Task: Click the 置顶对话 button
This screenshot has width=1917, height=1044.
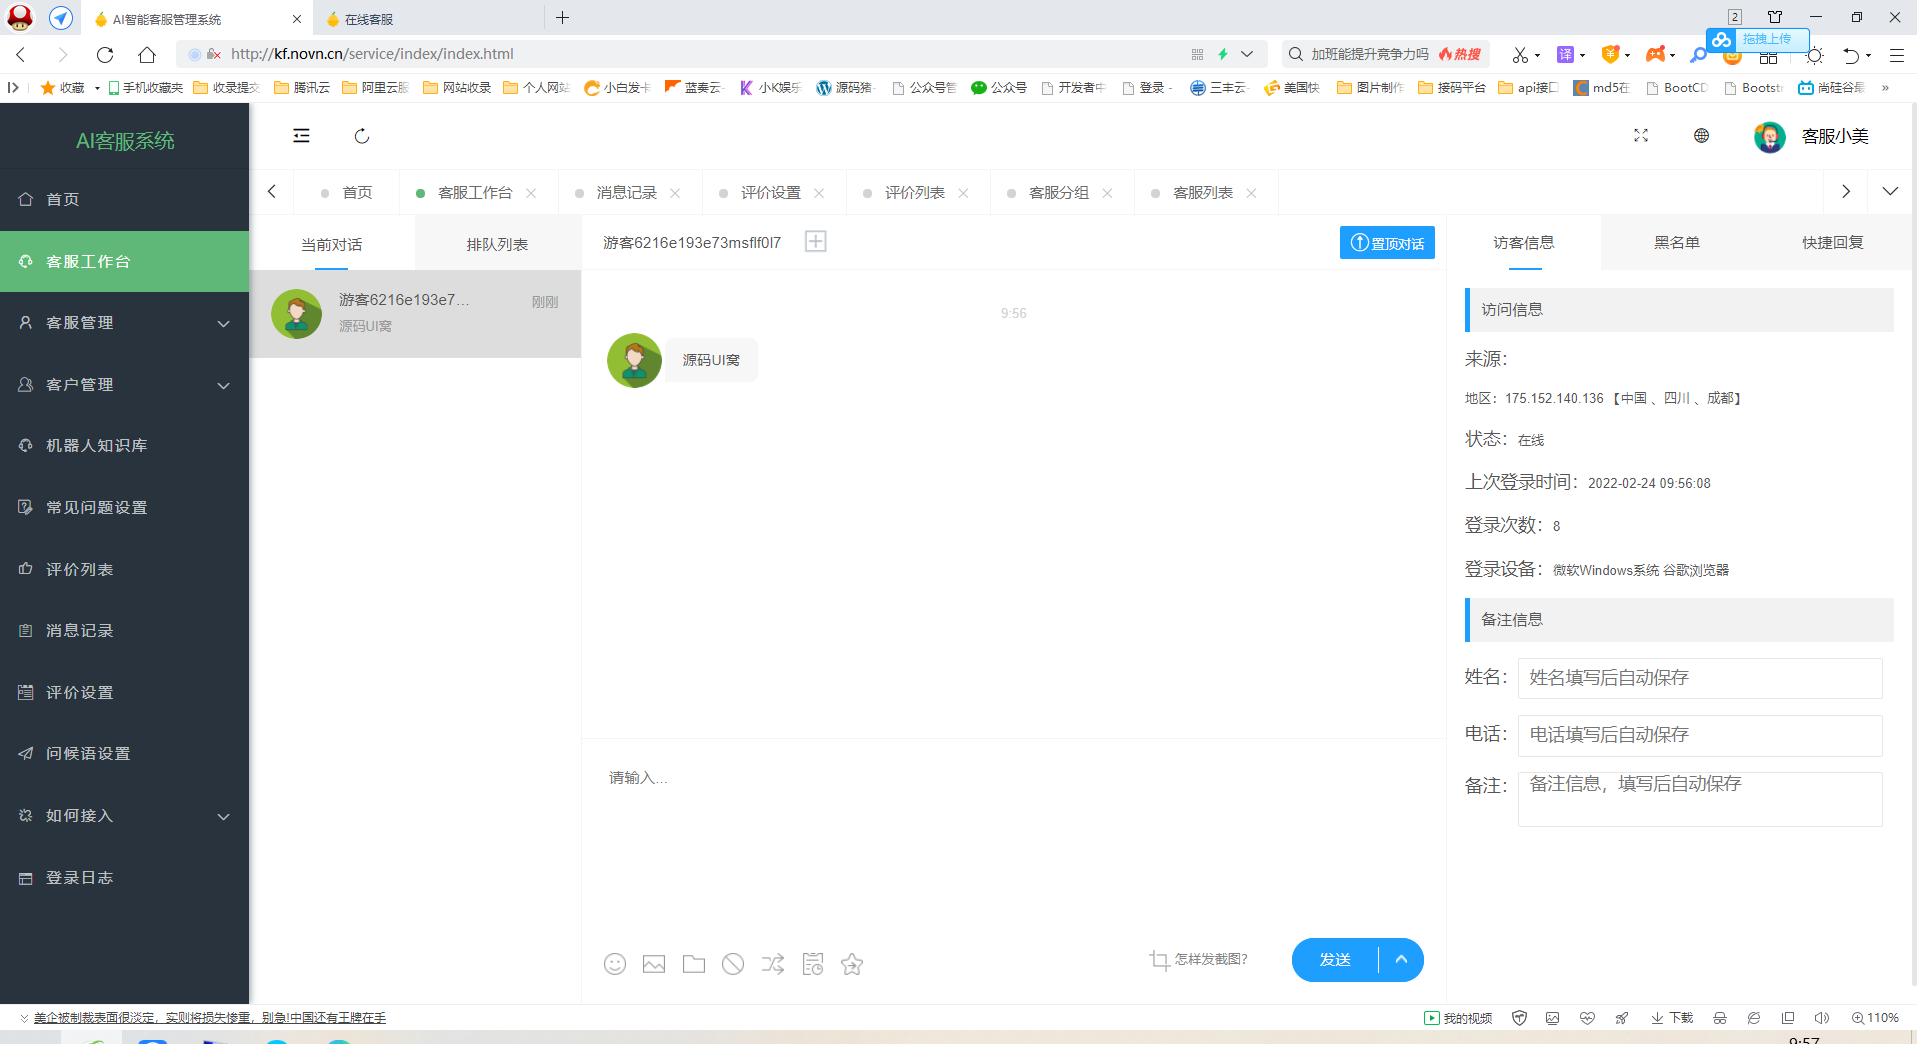Action: pos(1387,242)
